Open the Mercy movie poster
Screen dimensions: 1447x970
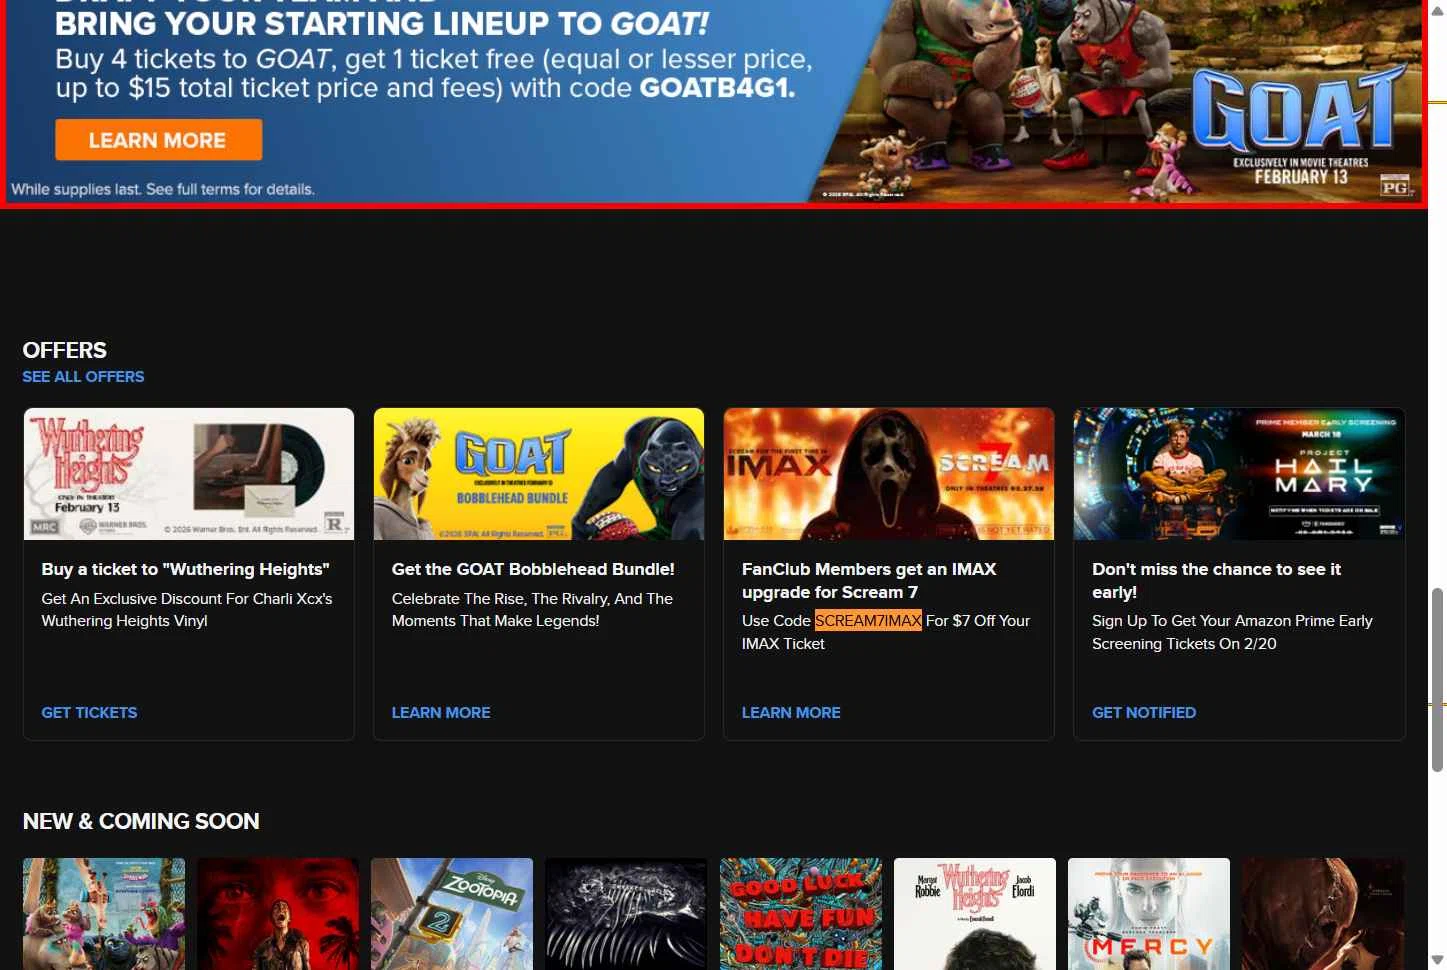tap(1149, 914)
